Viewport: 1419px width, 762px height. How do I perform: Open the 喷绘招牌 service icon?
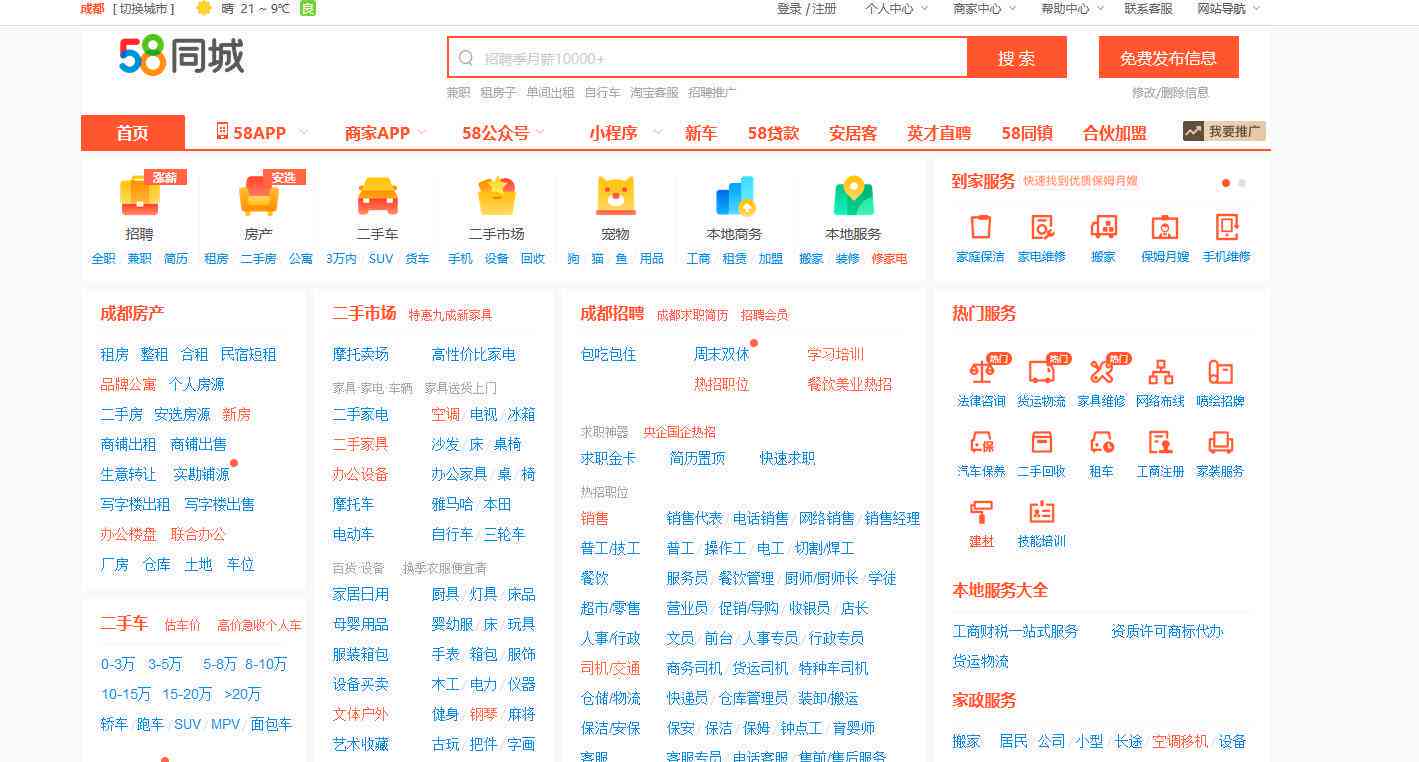tap(1220, 372)
